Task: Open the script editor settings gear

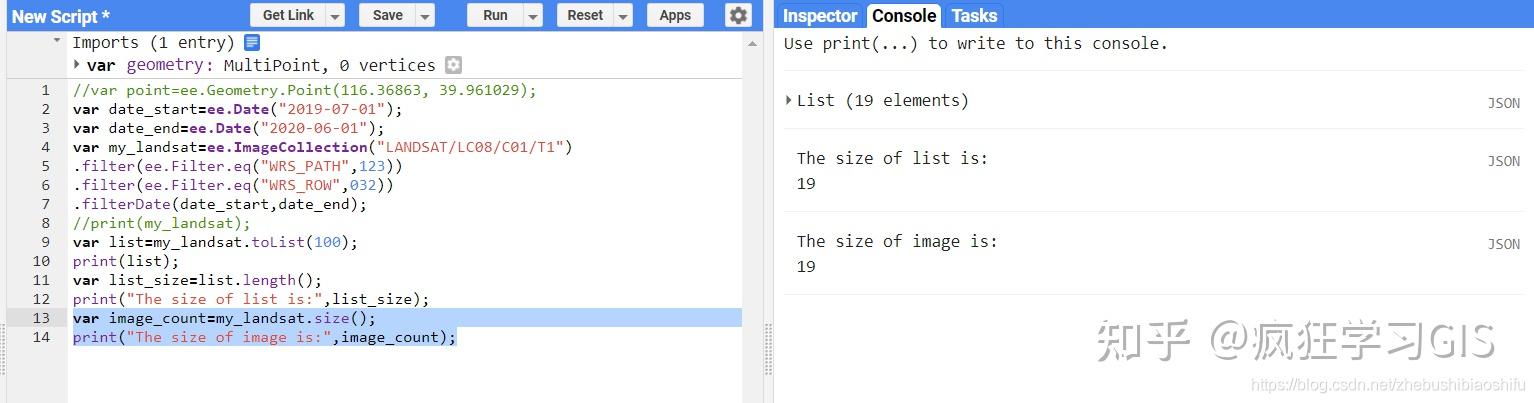Action: 738,15
